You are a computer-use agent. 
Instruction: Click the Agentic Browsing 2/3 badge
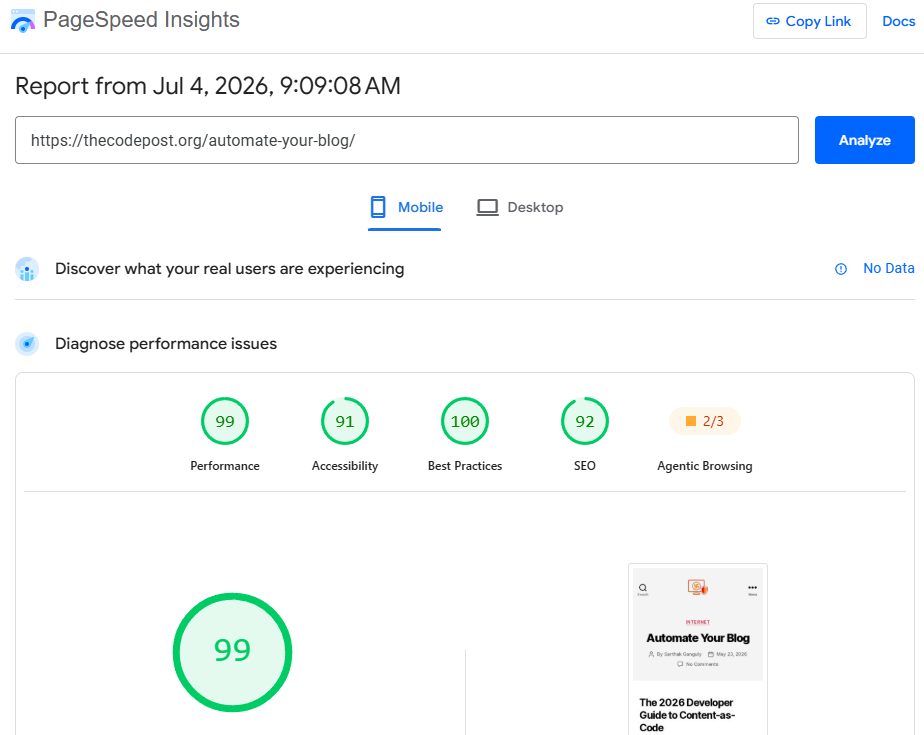tap(705, 421)
